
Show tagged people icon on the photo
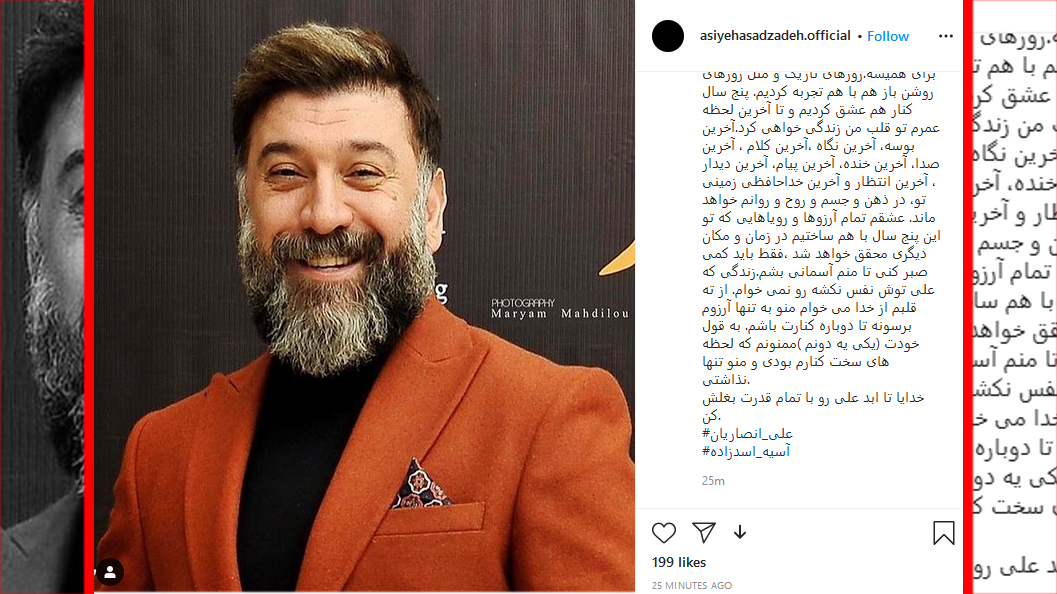(109, 572)
